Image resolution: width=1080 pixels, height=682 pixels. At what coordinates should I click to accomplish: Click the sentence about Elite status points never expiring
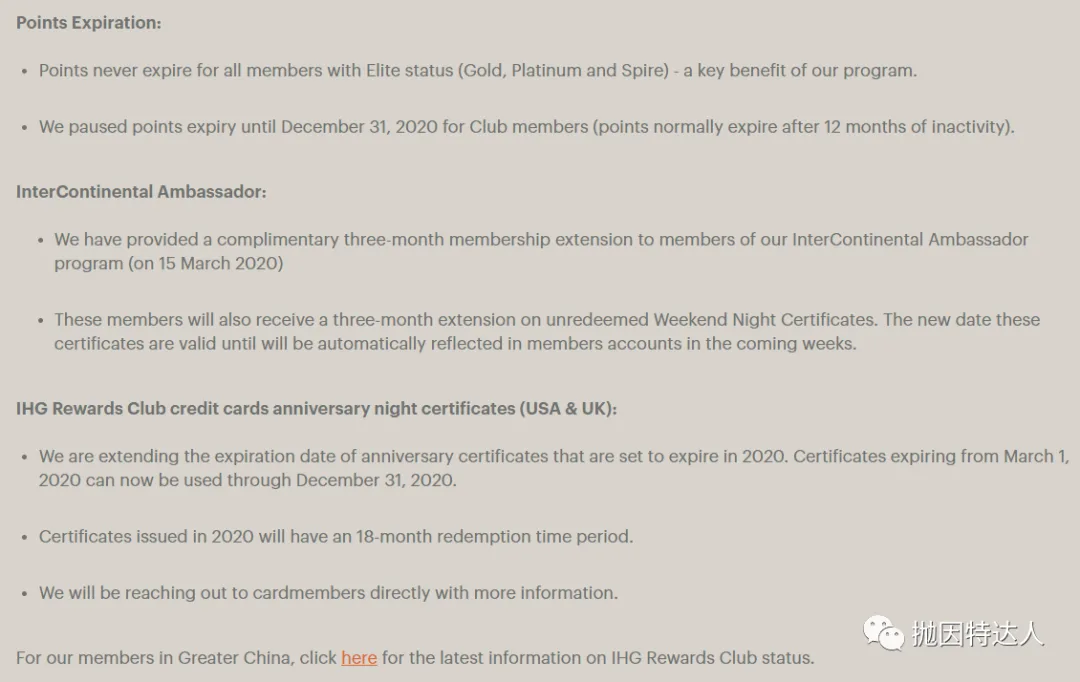[477, 71]
